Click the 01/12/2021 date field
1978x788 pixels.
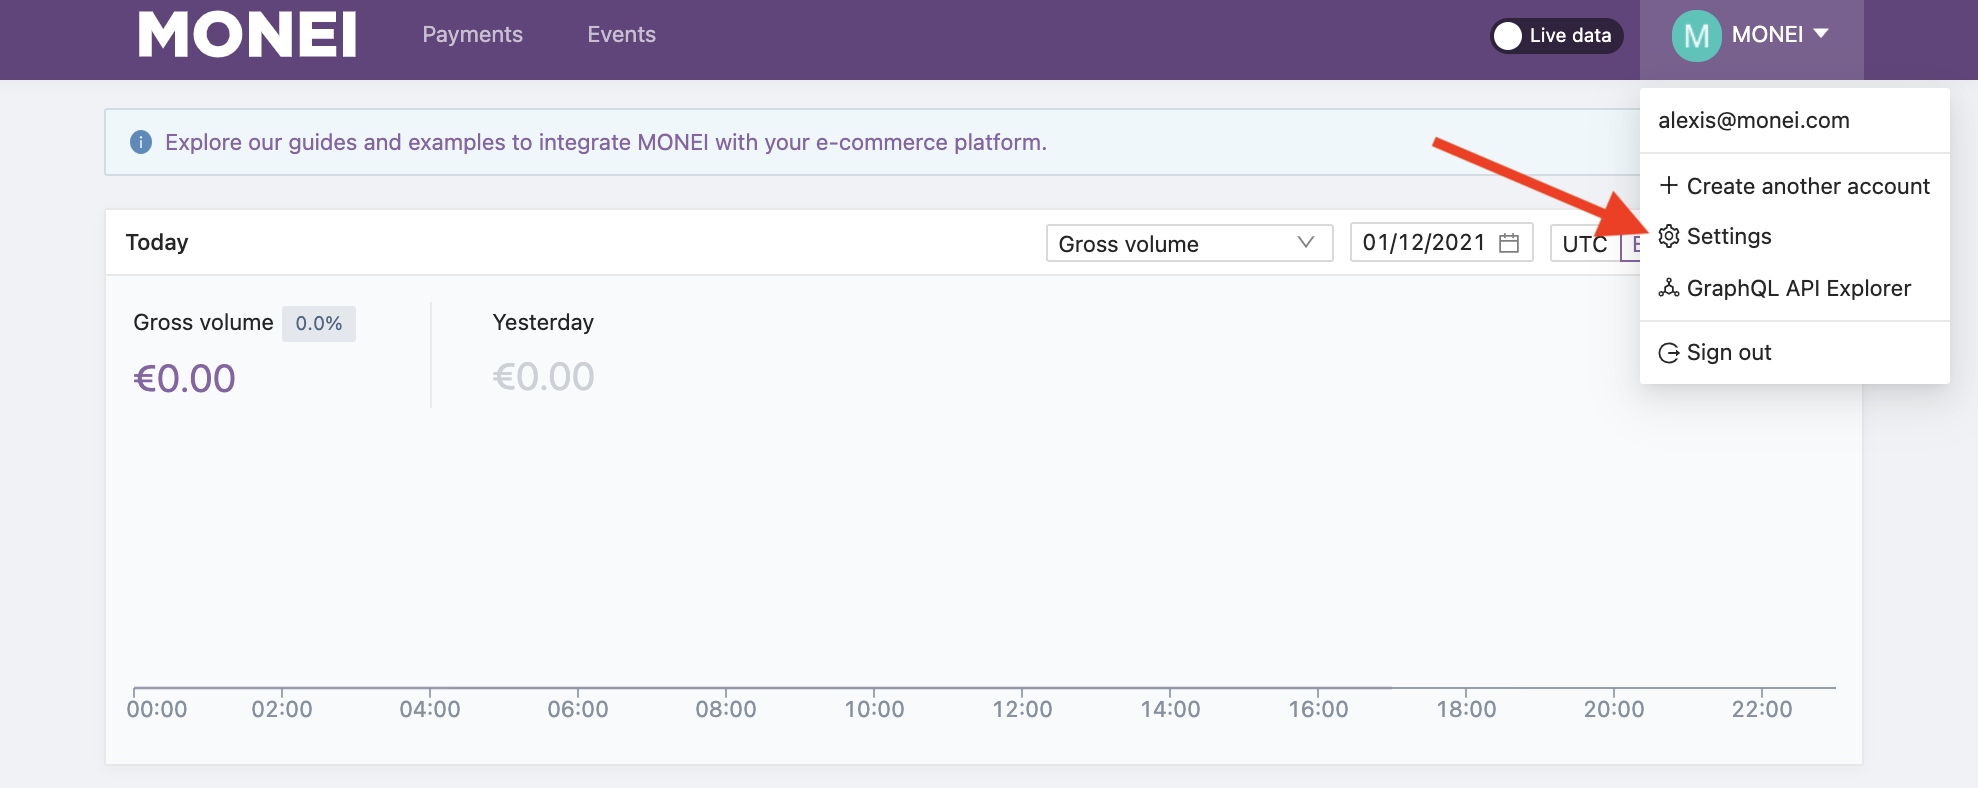1441,243
